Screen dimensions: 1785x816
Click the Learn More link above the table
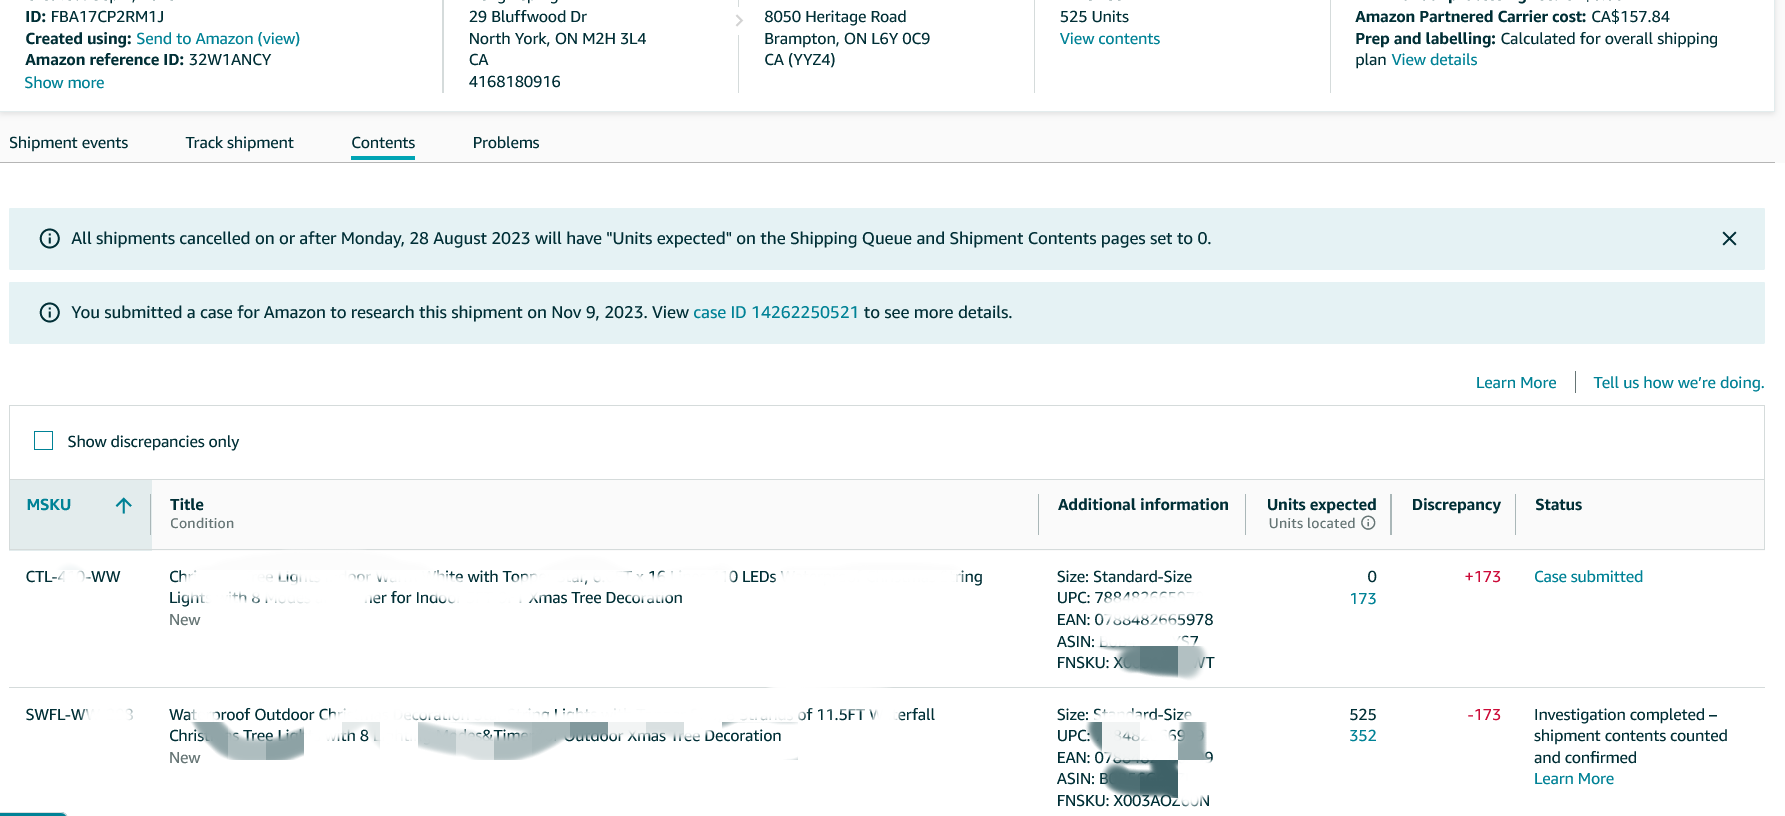coord(1516,383)
